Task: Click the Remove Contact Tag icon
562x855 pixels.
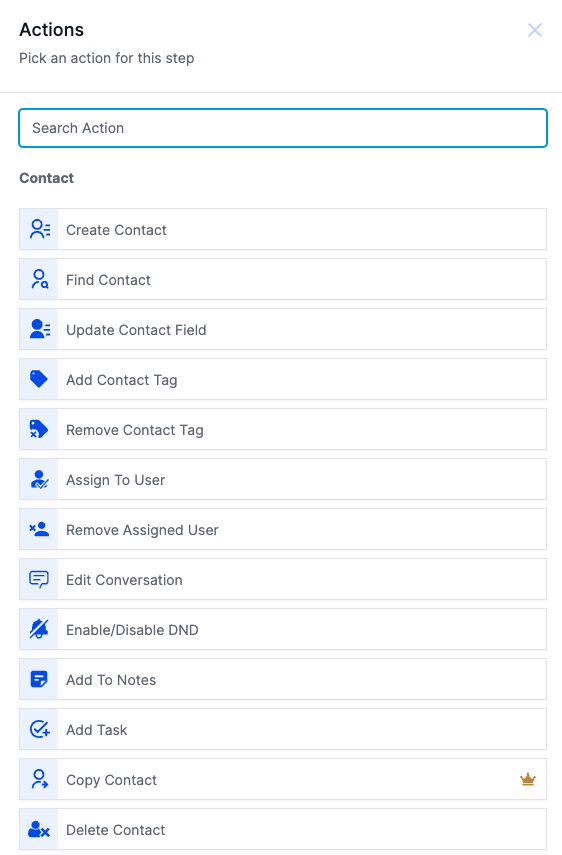Action: coord(39,430)
